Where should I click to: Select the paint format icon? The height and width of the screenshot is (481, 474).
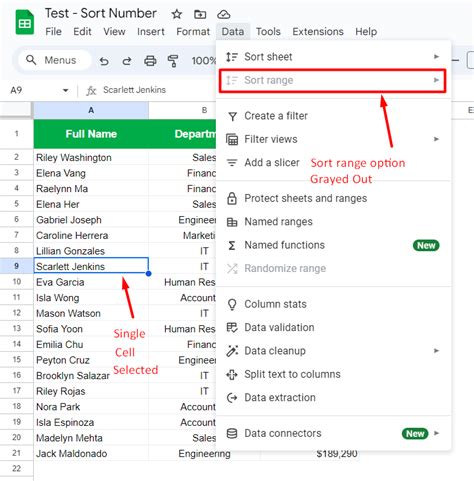(173, 61)
